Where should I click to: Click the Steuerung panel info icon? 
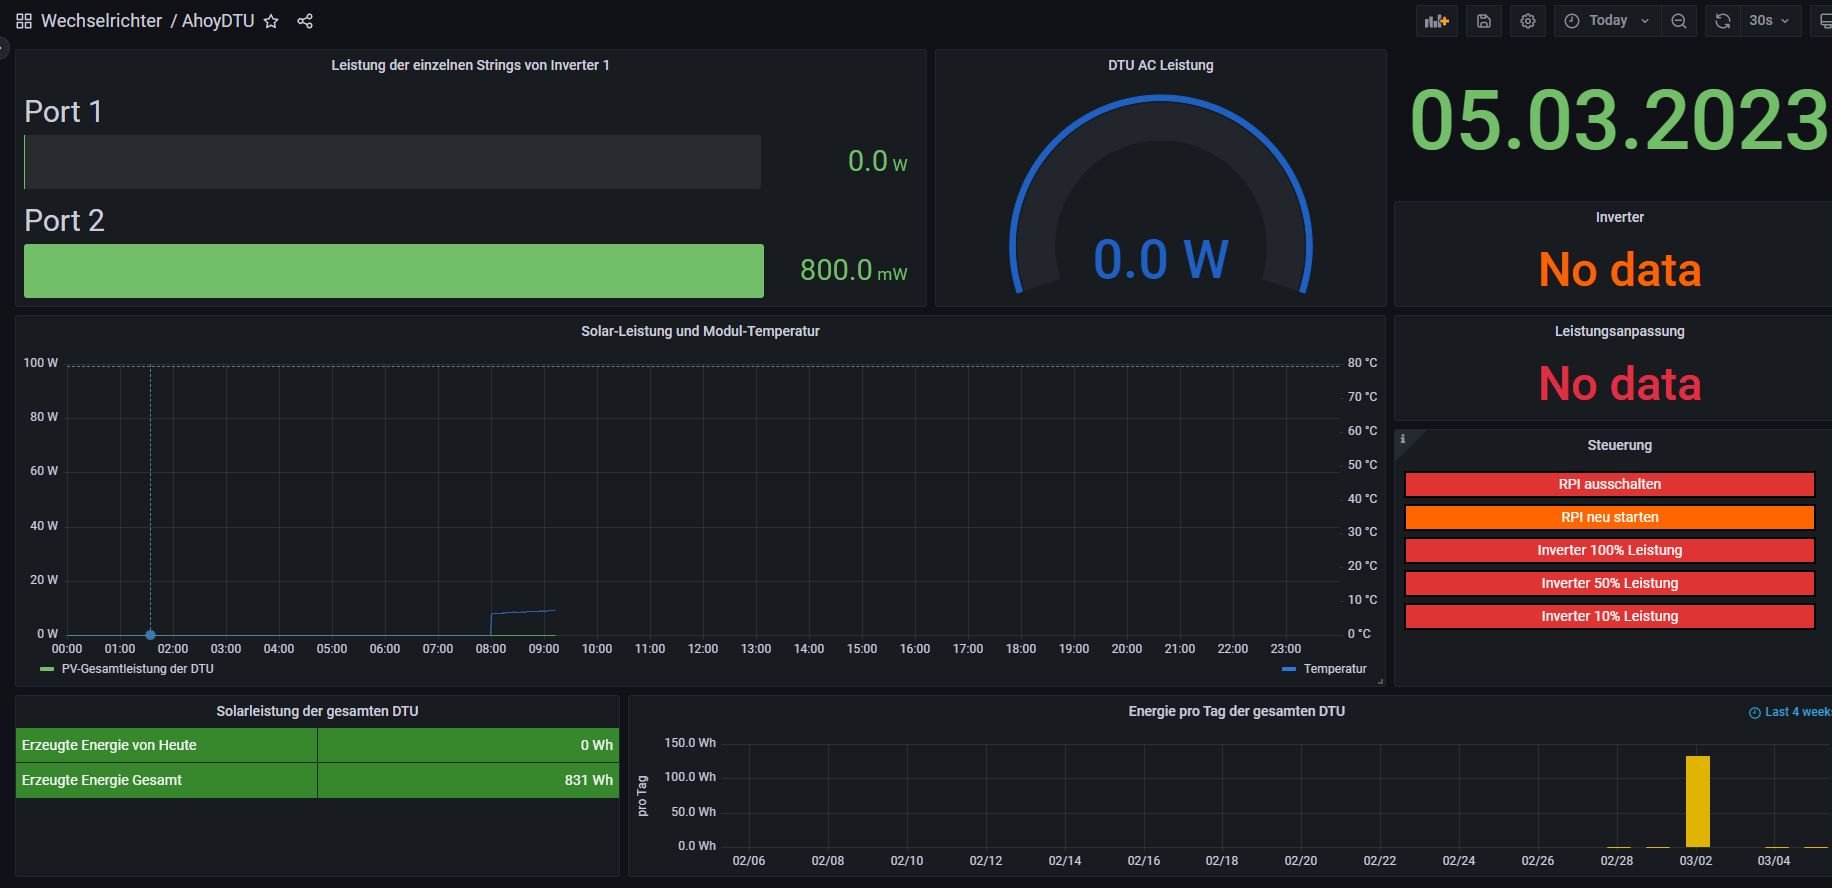1403,439
